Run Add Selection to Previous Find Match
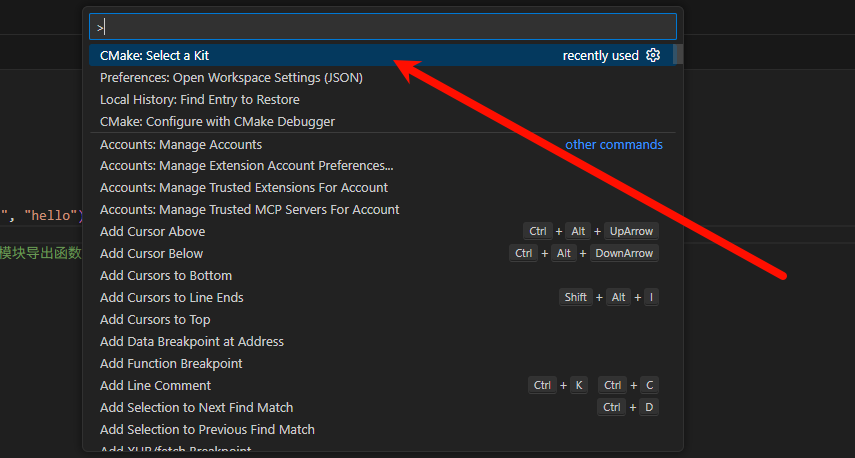 (381, 430)
